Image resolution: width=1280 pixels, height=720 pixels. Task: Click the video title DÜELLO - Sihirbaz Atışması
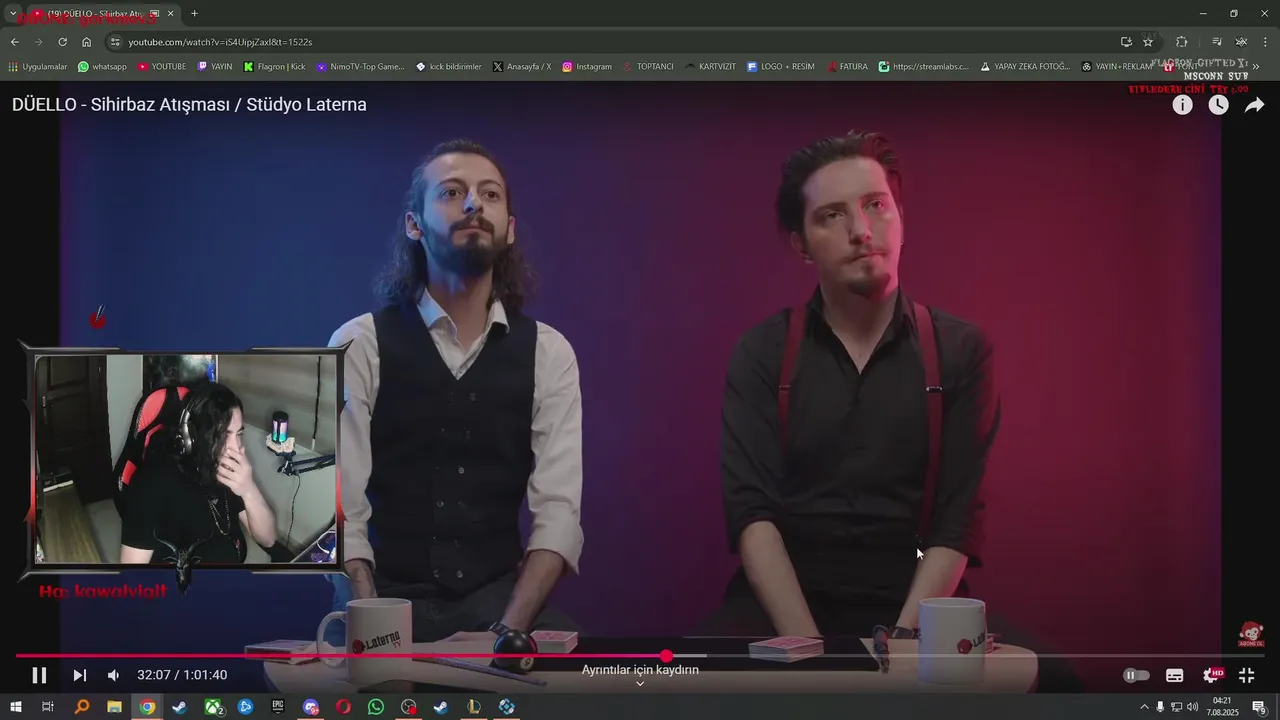189,105
